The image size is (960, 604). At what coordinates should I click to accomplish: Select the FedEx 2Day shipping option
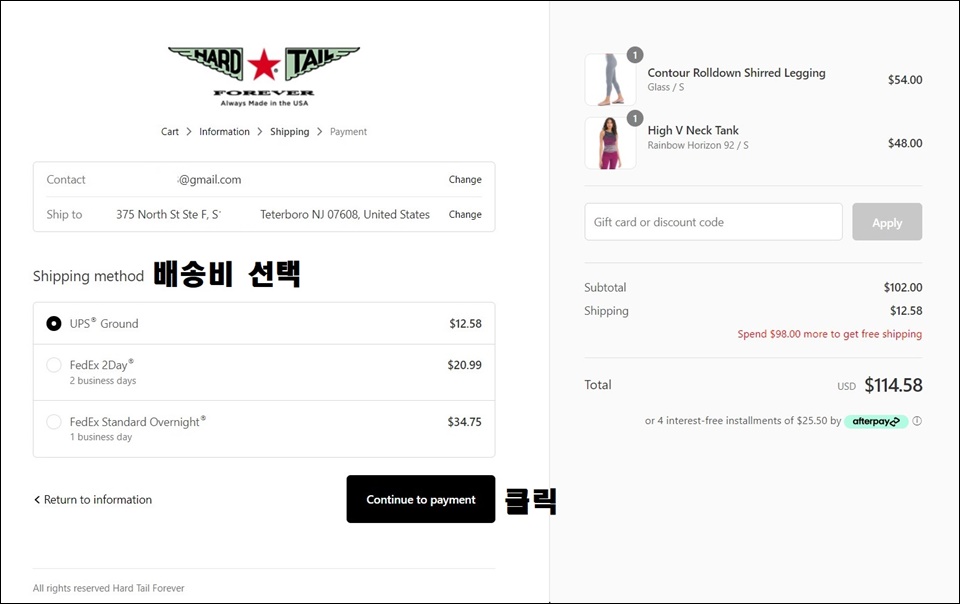(264, 372)
